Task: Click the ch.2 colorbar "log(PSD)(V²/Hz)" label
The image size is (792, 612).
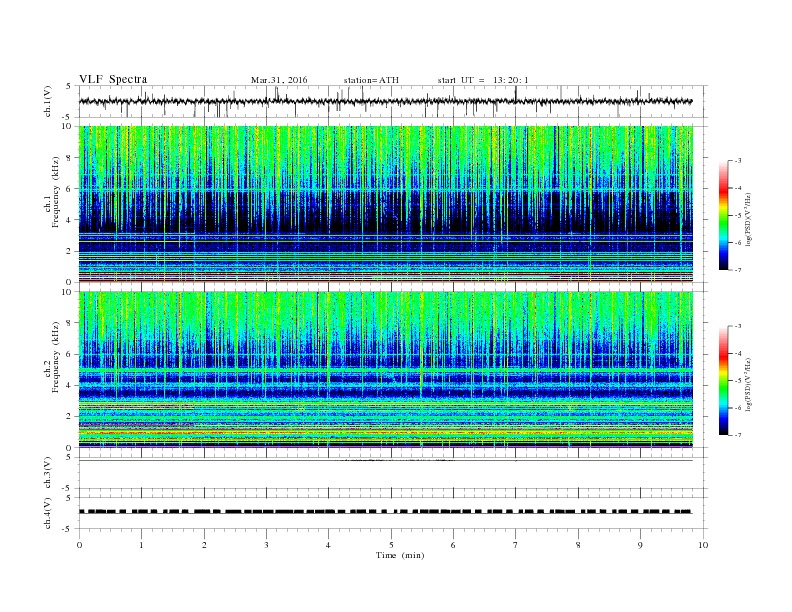Action: click(x=748, y=384)
